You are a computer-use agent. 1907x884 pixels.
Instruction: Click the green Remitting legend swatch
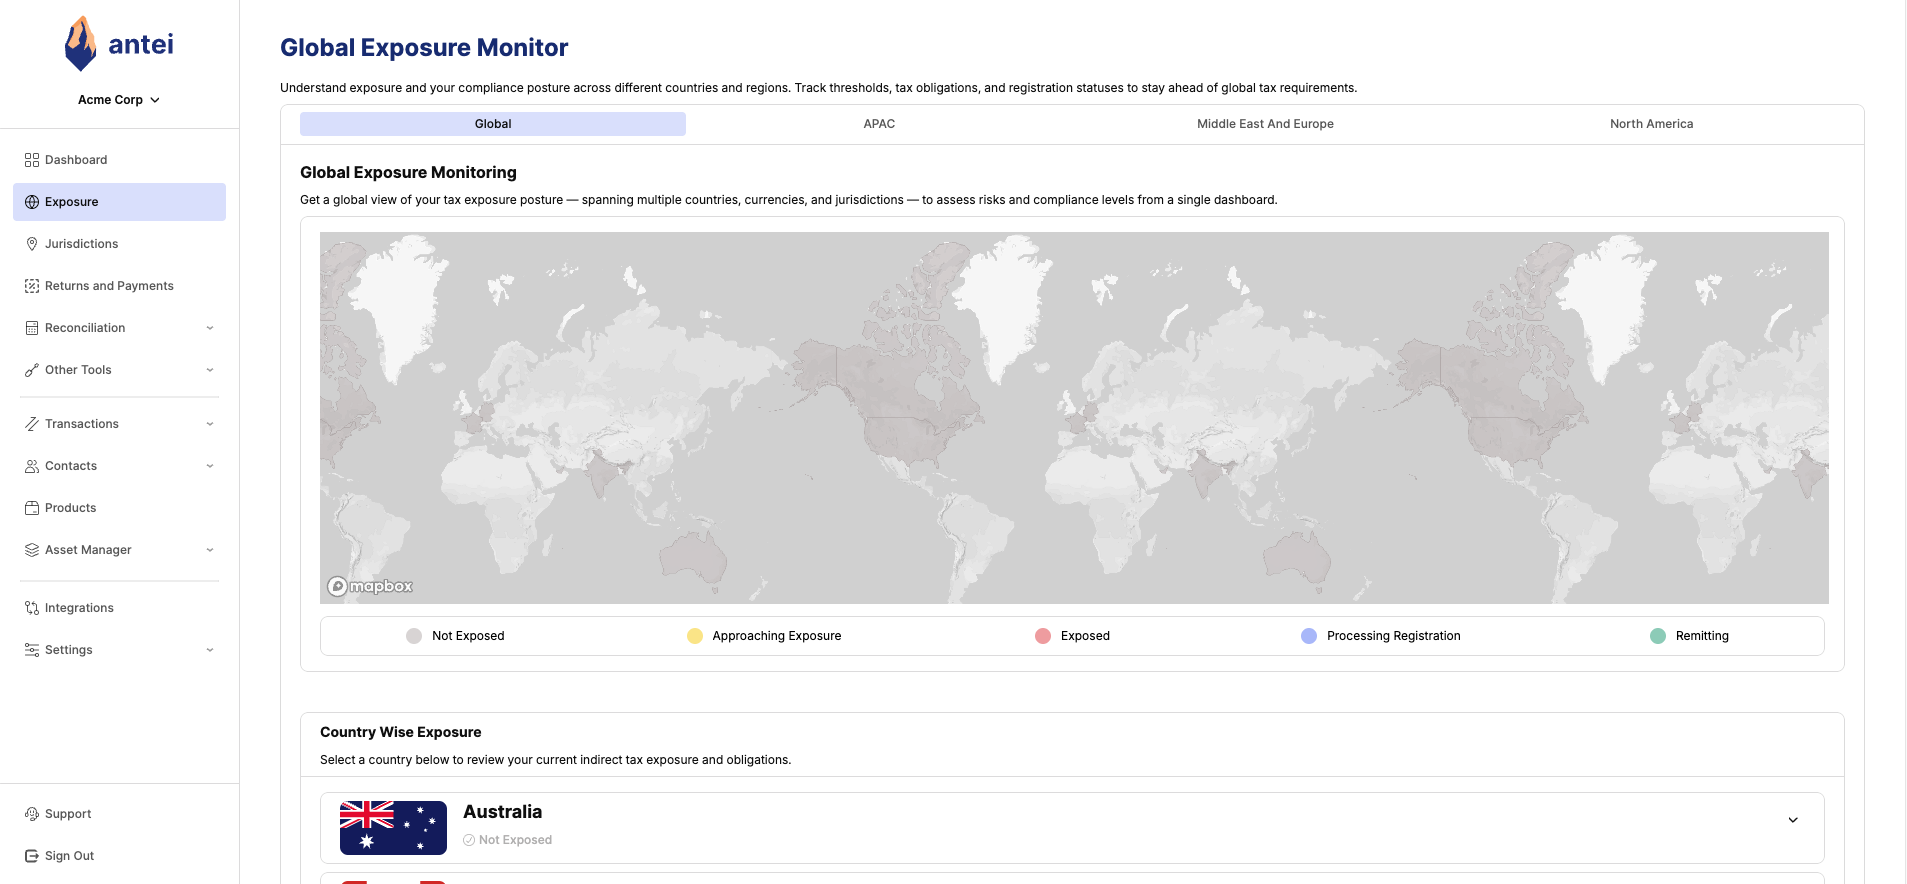tap(1658, 636)
